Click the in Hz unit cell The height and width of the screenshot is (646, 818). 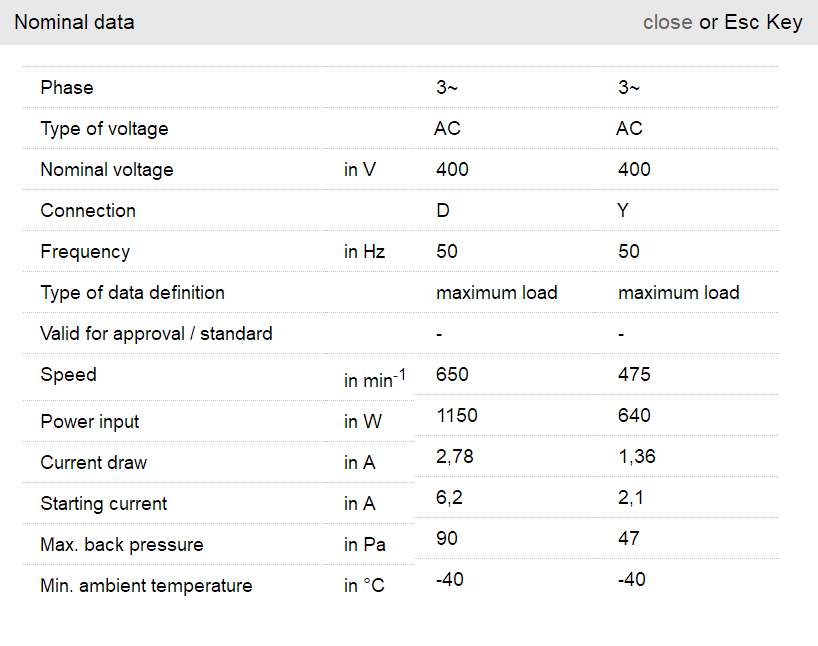click(364, 252)
